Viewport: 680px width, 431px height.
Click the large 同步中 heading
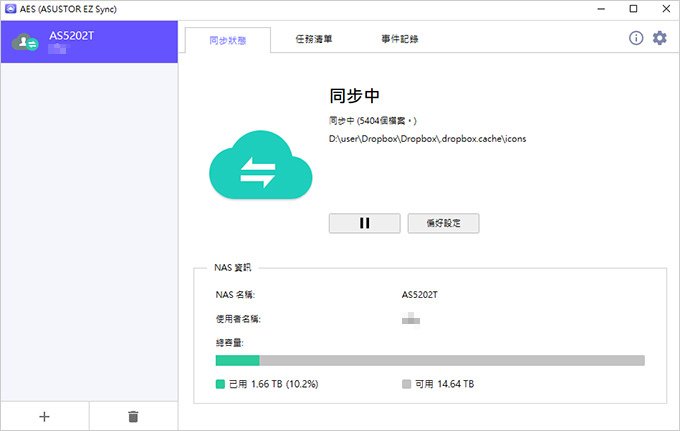(354, 95)
